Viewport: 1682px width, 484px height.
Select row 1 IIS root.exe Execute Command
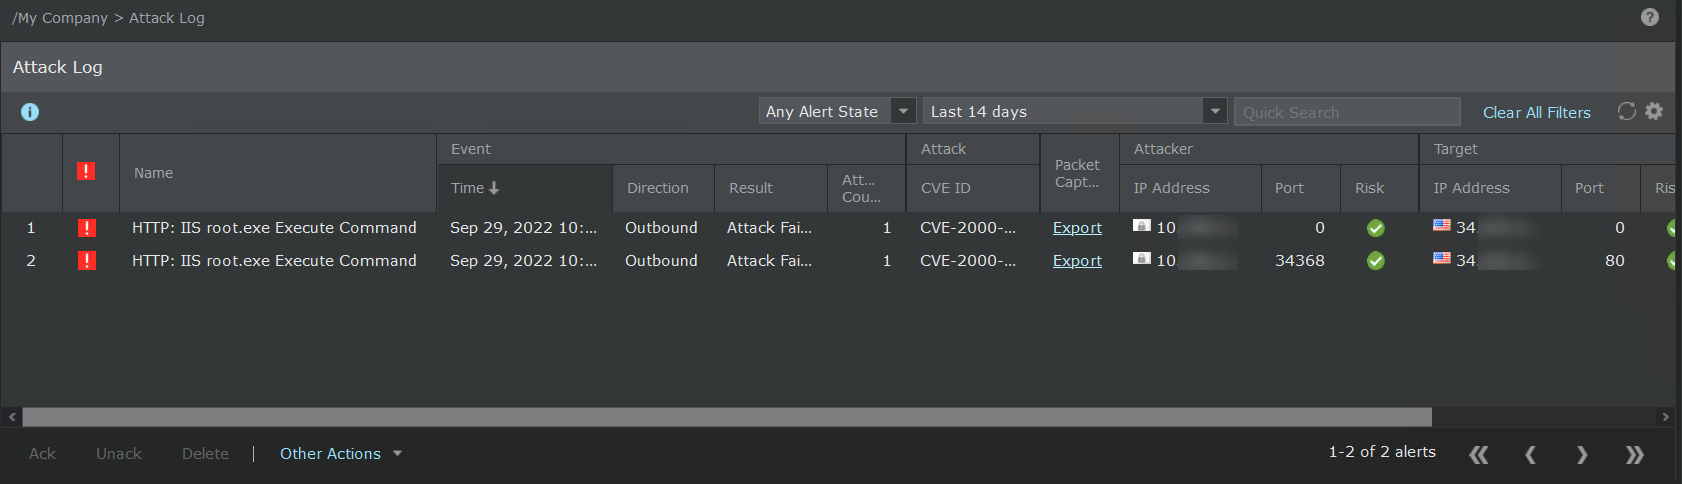(x=274, y=228)
